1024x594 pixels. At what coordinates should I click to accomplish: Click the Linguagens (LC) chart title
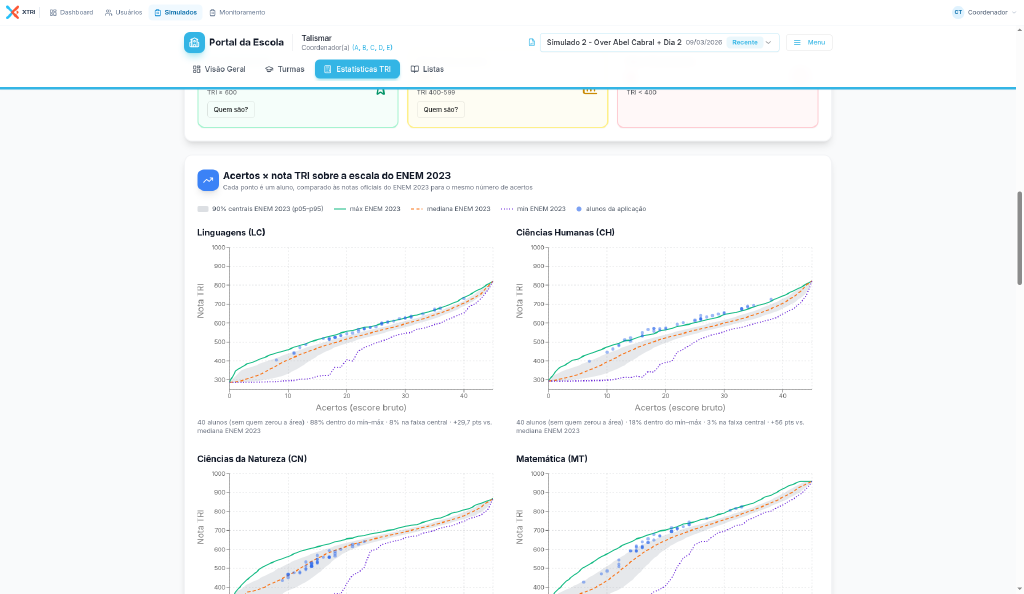click(231, 232)
